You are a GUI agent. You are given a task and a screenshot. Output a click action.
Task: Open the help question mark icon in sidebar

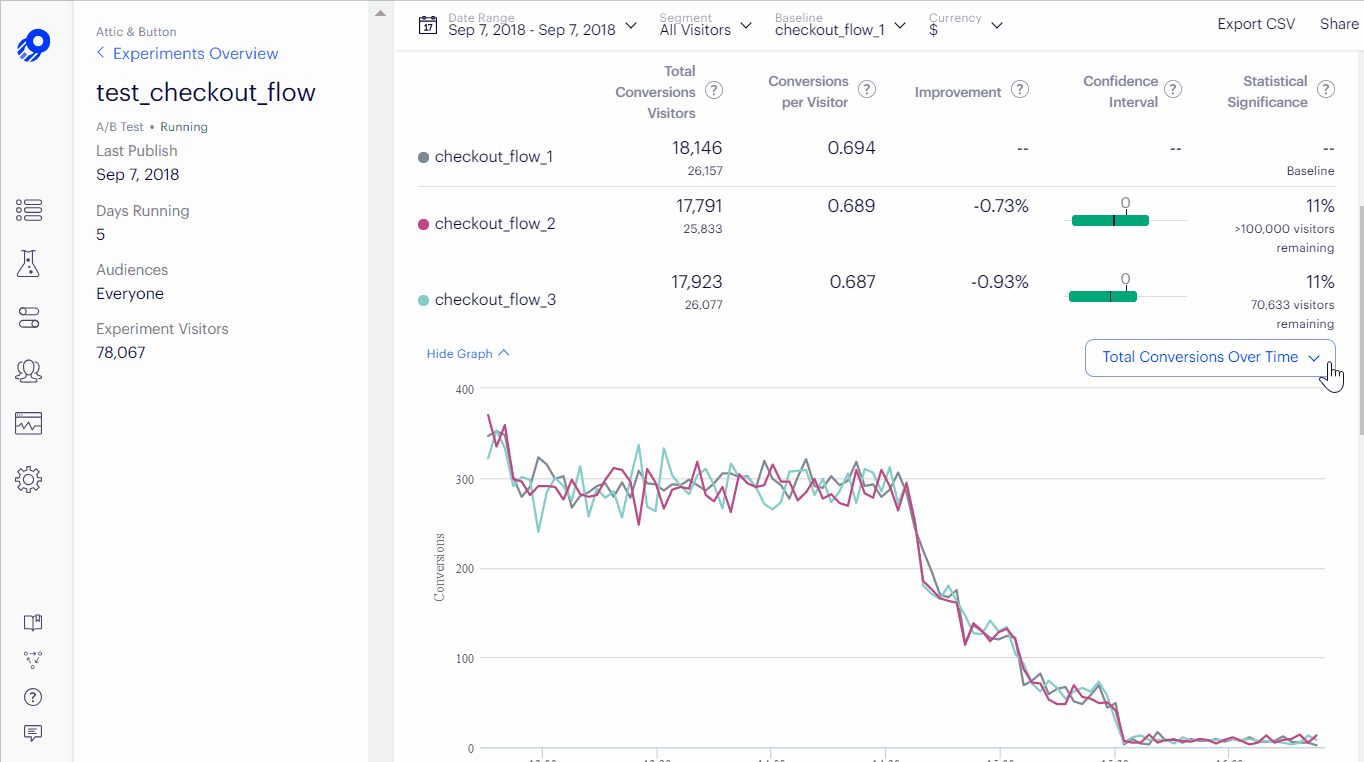click(x=33, y=697)
